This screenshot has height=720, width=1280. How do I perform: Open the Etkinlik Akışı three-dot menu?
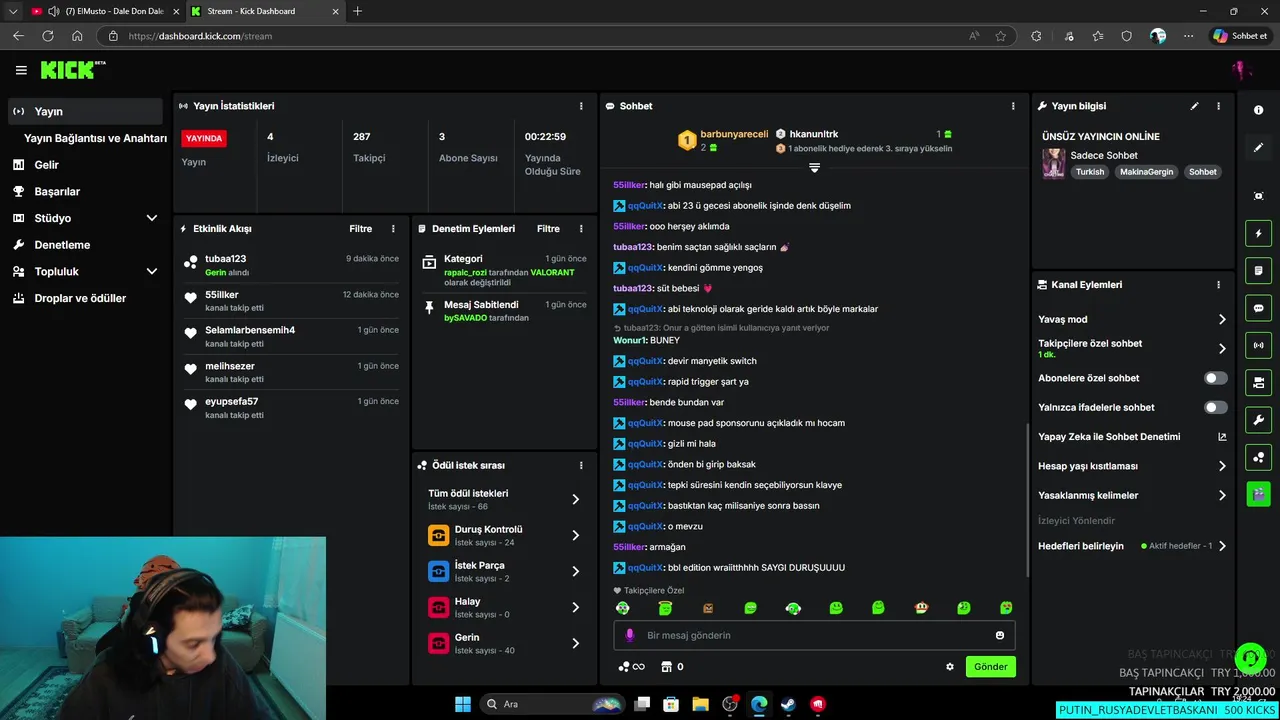(x=393, y=229)
